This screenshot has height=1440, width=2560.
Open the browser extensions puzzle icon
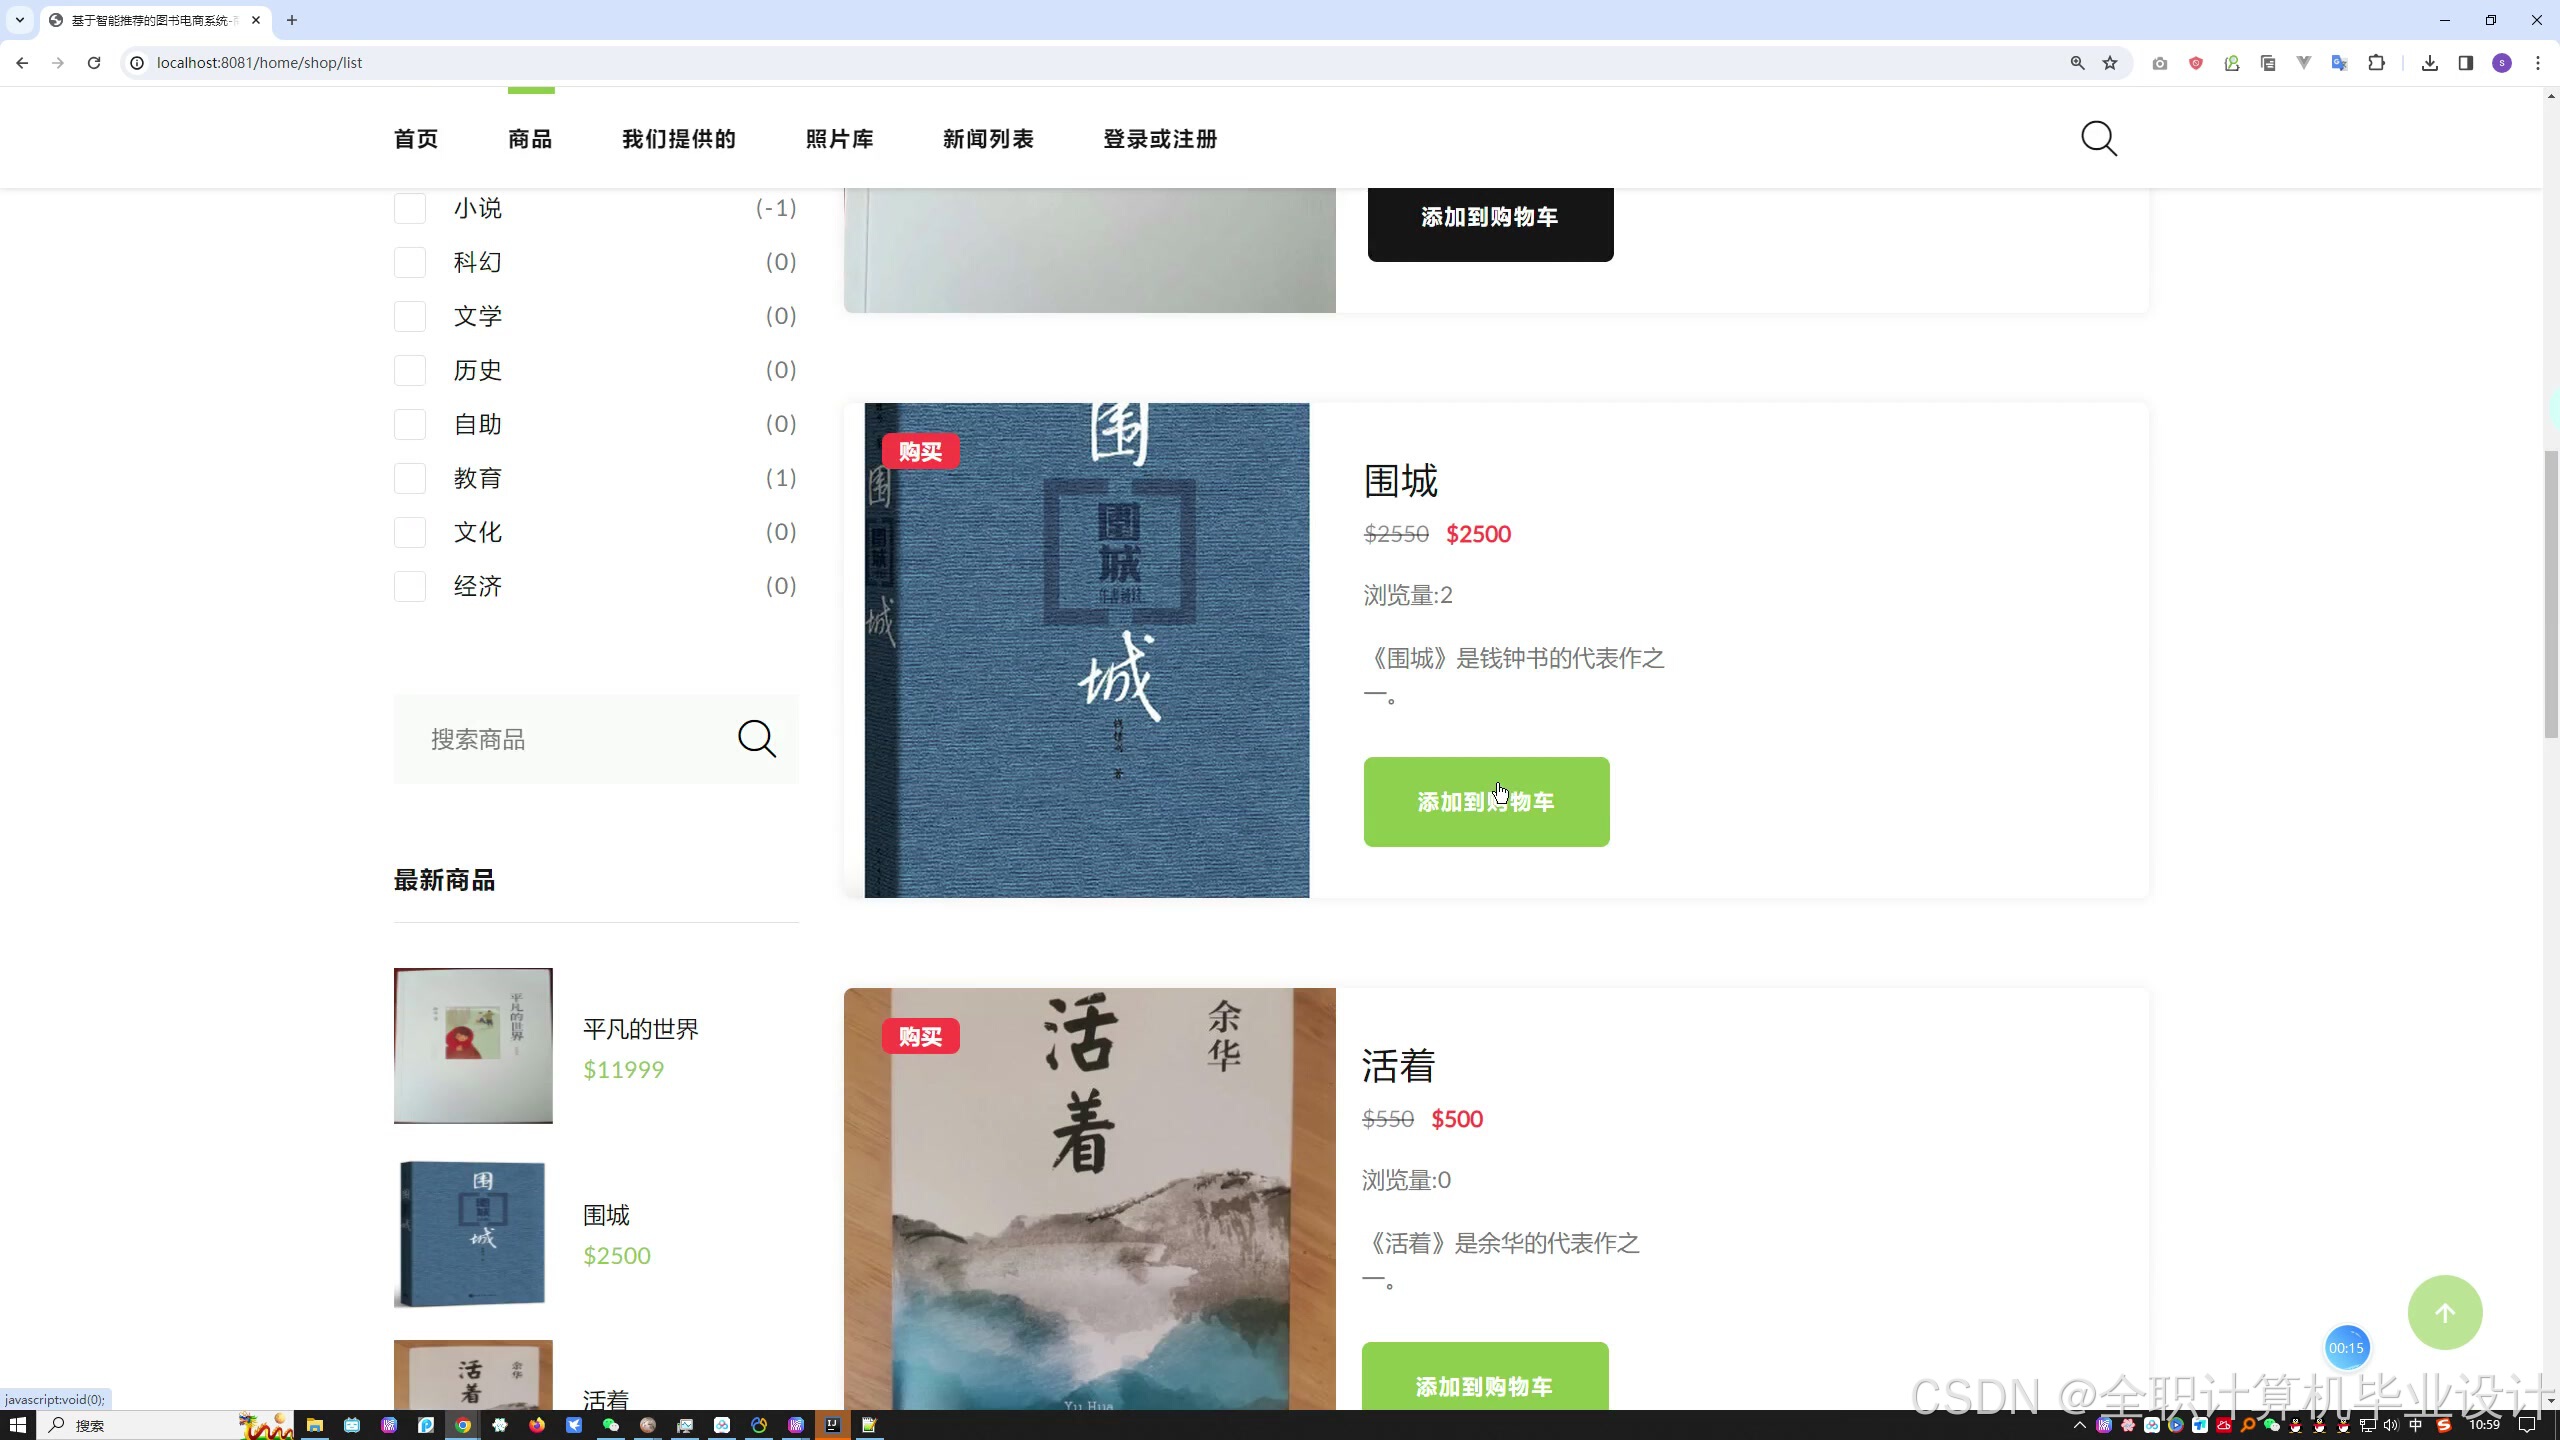click(x=2376, y=63)
